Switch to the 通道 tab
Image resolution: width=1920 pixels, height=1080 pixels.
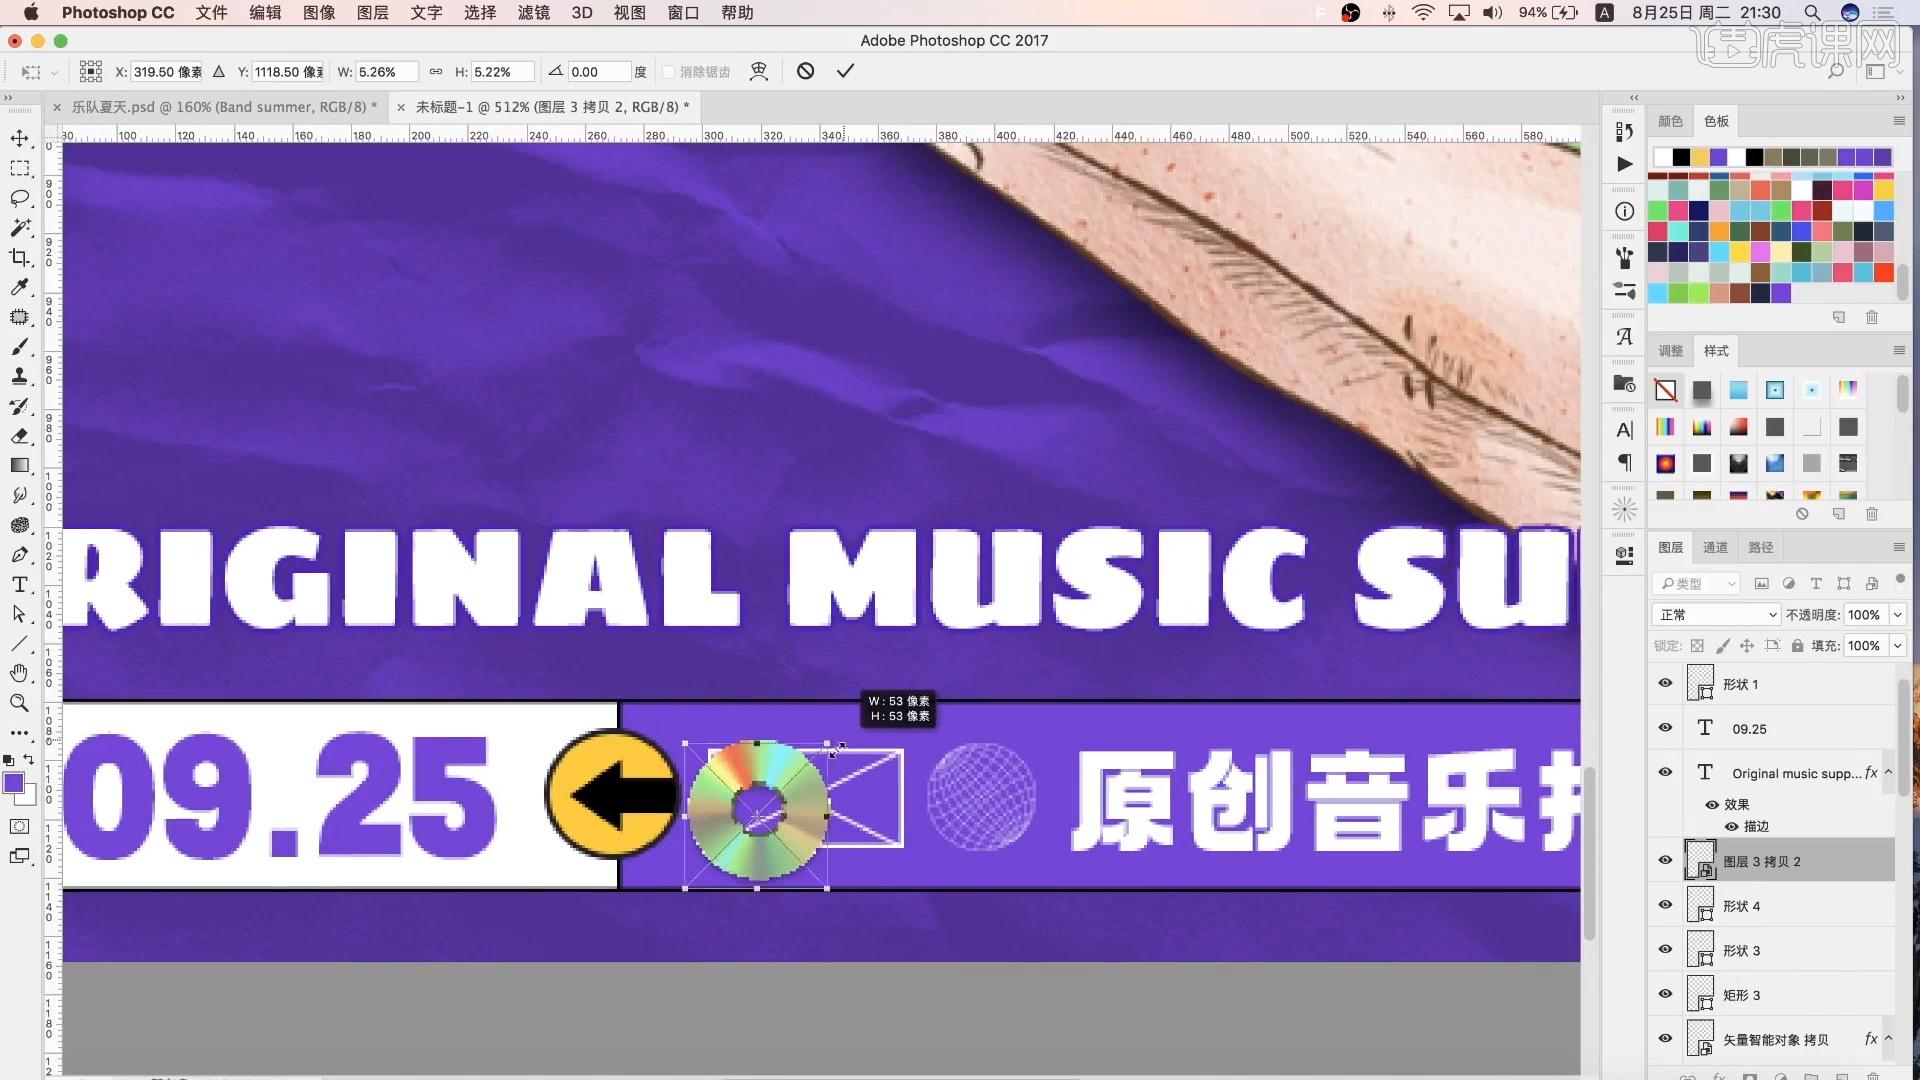1715,547
